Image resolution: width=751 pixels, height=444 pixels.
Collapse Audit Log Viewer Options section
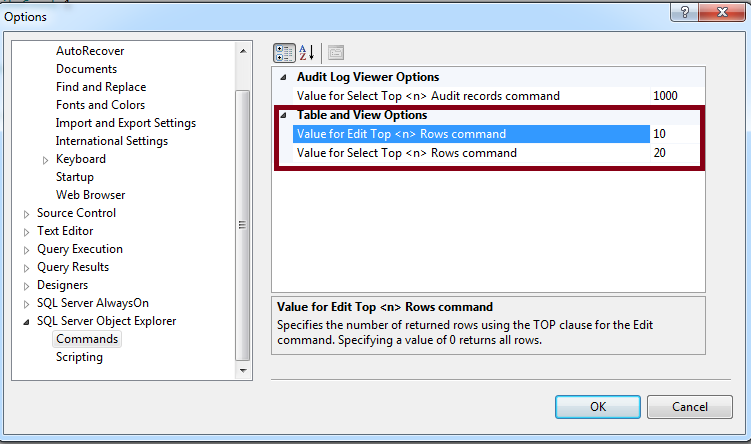point(283,78)
